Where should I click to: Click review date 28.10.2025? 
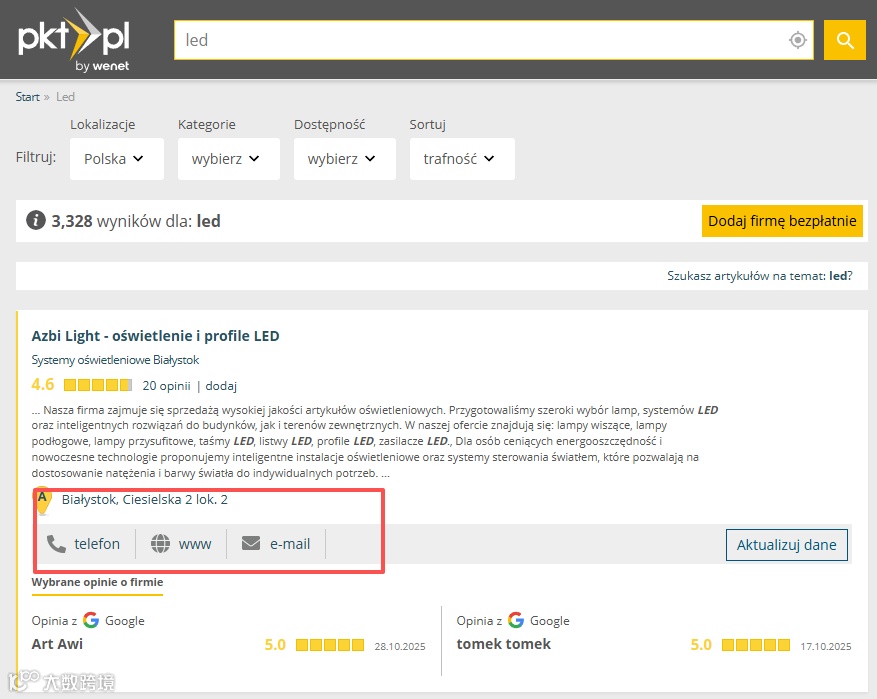coord(400,646)
